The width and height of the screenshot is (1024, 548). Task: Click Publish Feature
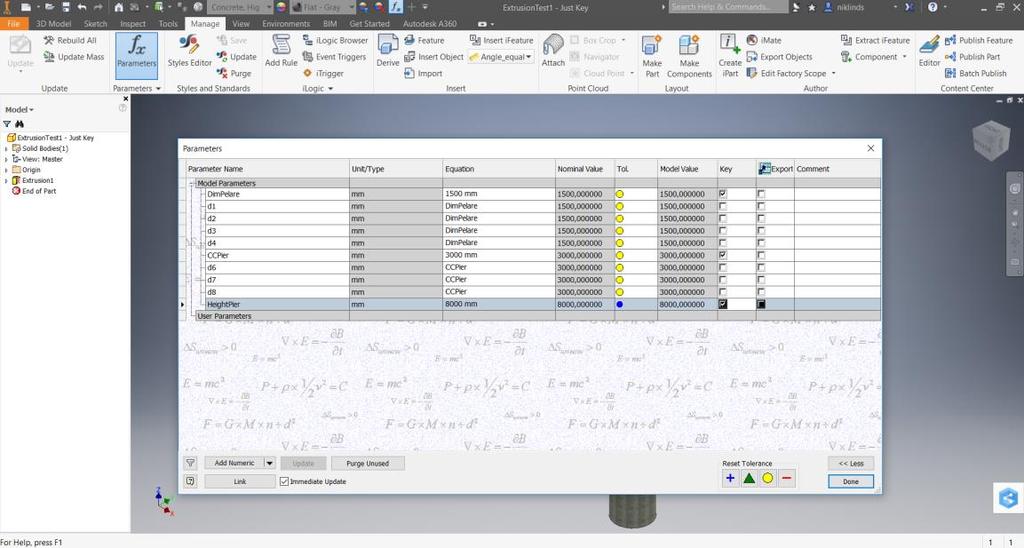pyautogui.click(x=979, y=40)
